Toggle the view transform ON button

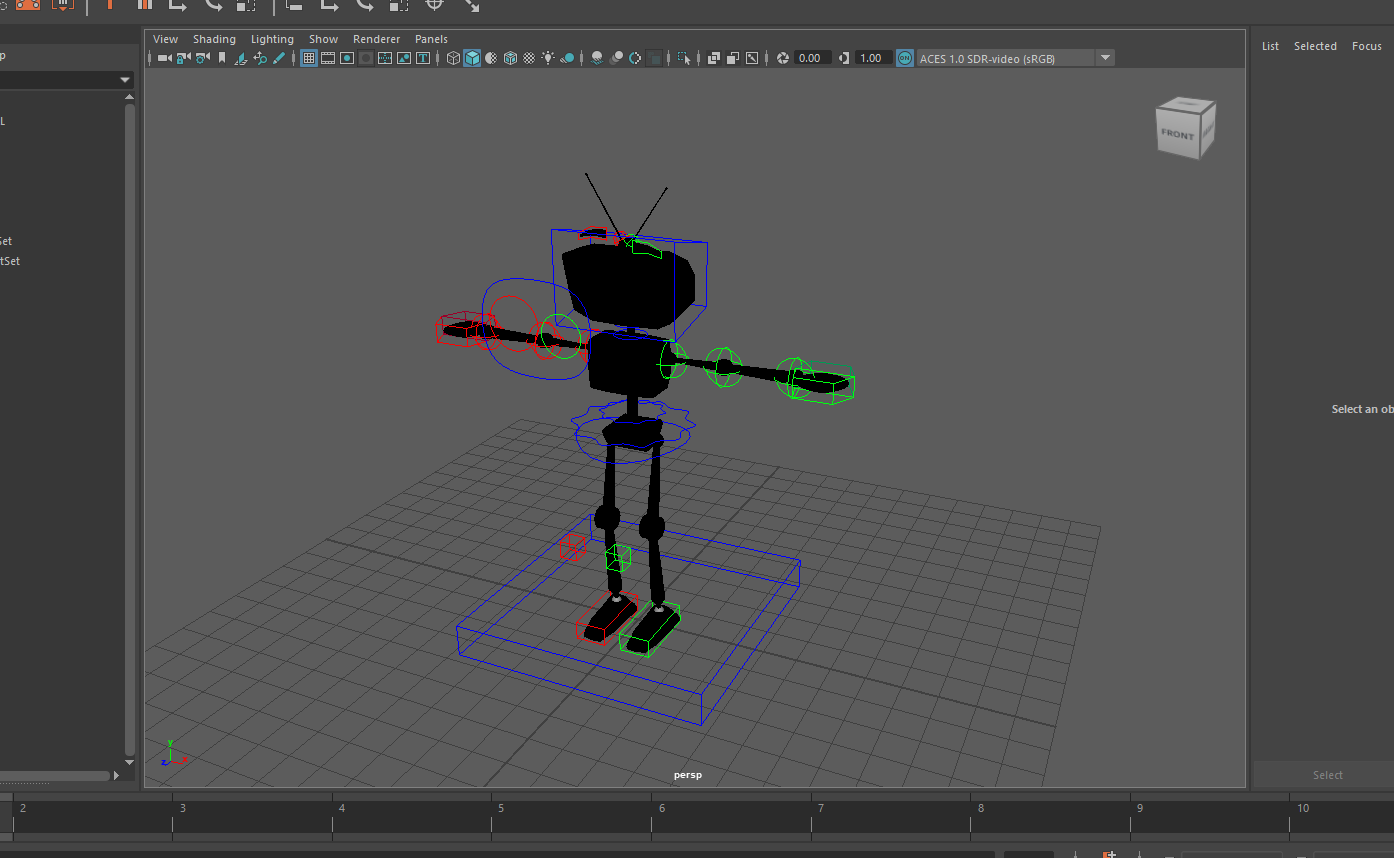tap(905, 58)
